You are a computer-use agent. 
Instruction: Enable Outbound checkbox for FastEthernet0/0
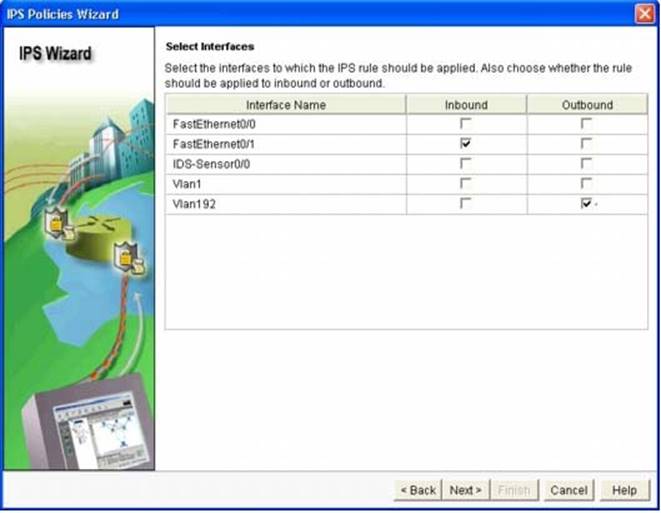[586, 124]
